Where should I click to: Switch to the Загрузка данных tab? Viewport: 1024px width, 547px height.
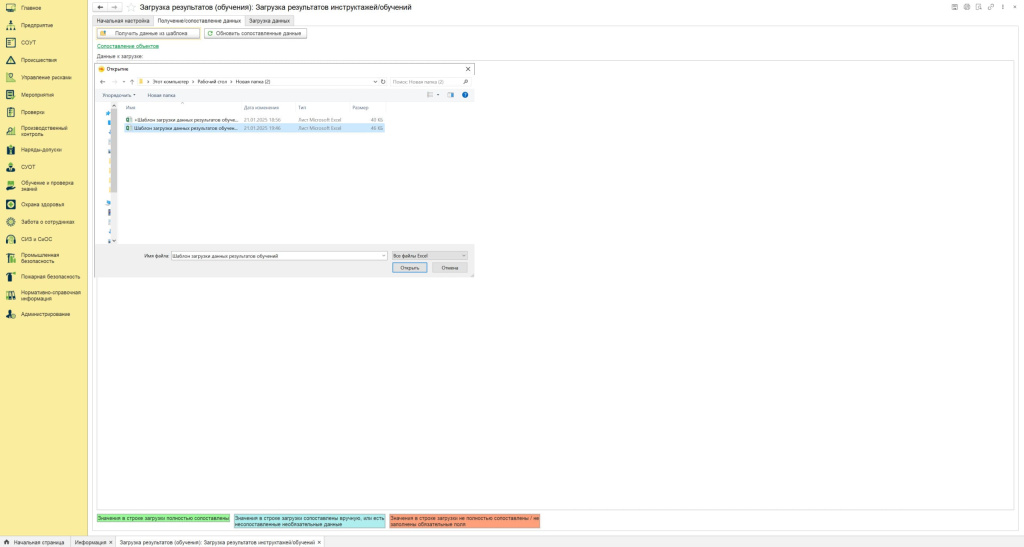click(x=269, y=21)
